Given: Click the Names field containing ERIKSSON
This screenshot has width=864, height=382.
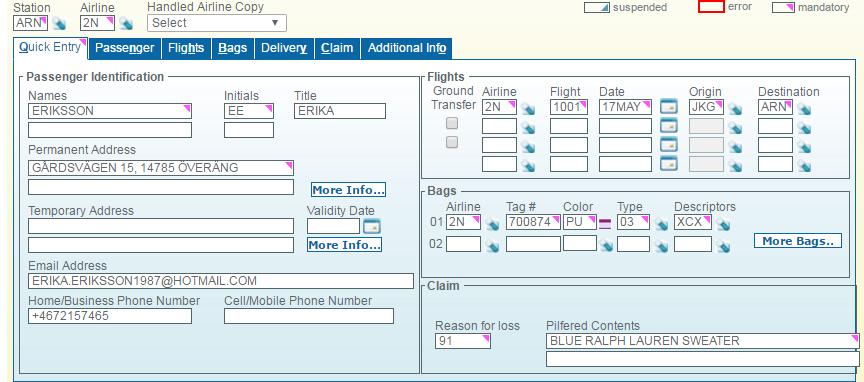Looking at the screenshot, I should pos(110,111).
